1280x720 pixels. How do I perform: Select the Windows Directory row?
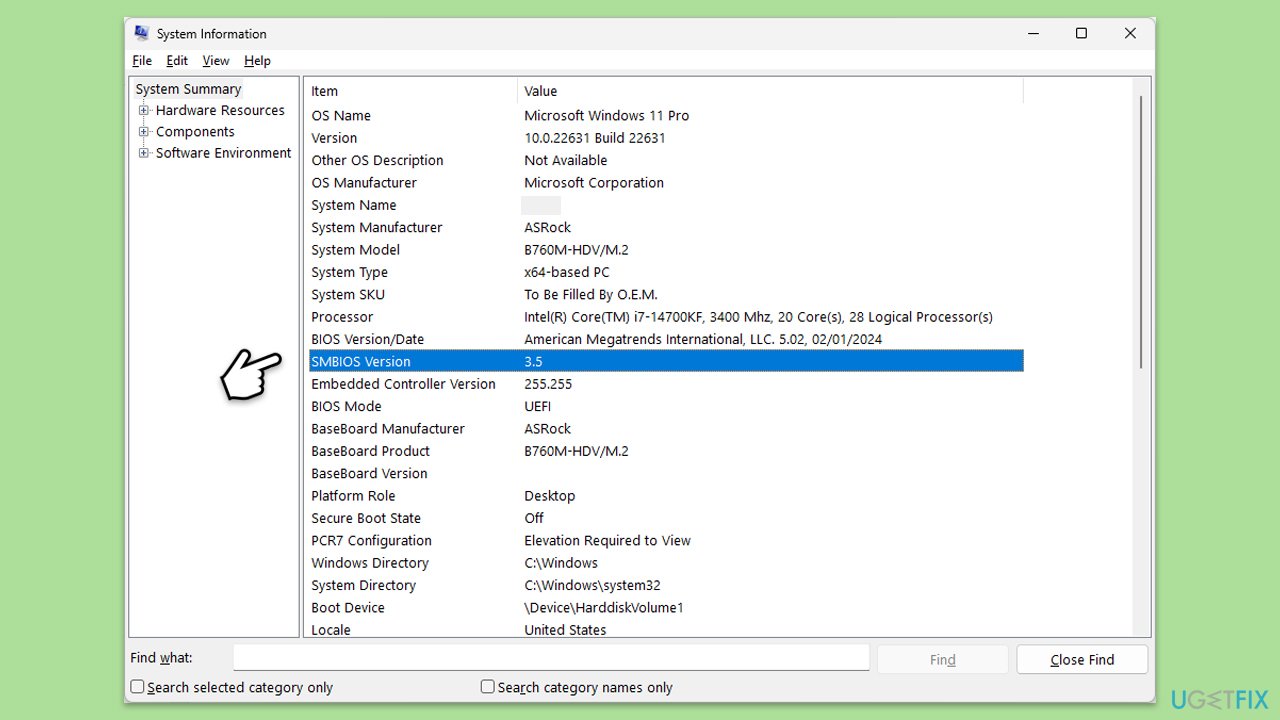click(666, 562)
